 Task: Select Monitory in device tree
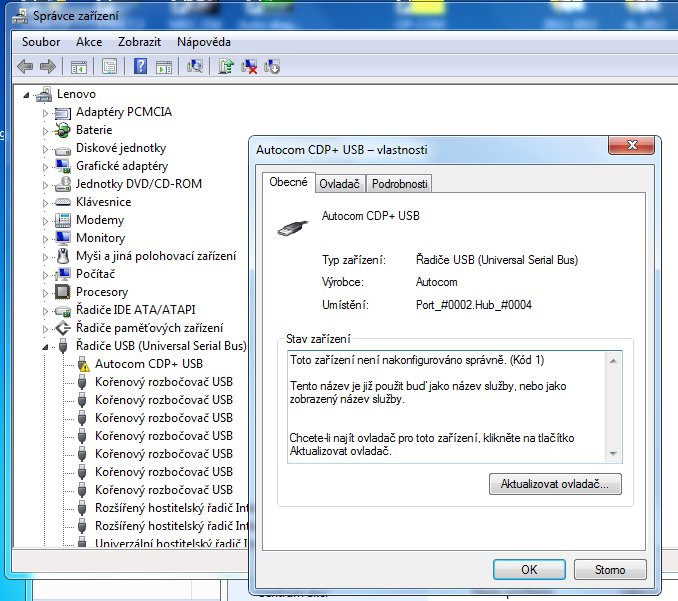(x=100, y=238)
